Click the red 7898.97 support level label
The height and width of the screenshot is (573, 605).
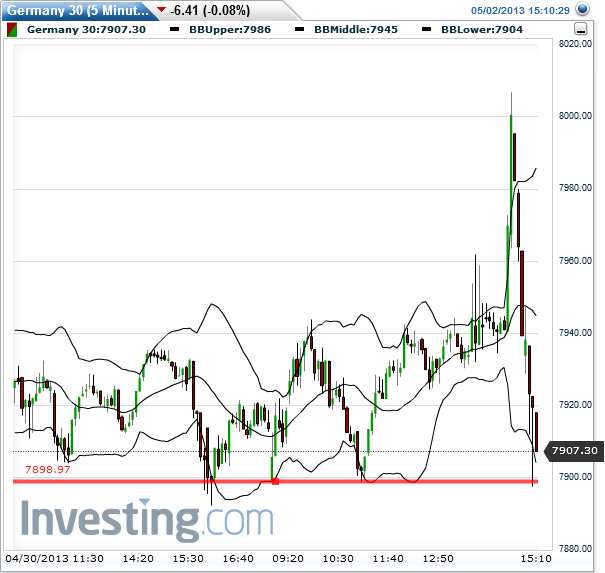coord(47,470)
